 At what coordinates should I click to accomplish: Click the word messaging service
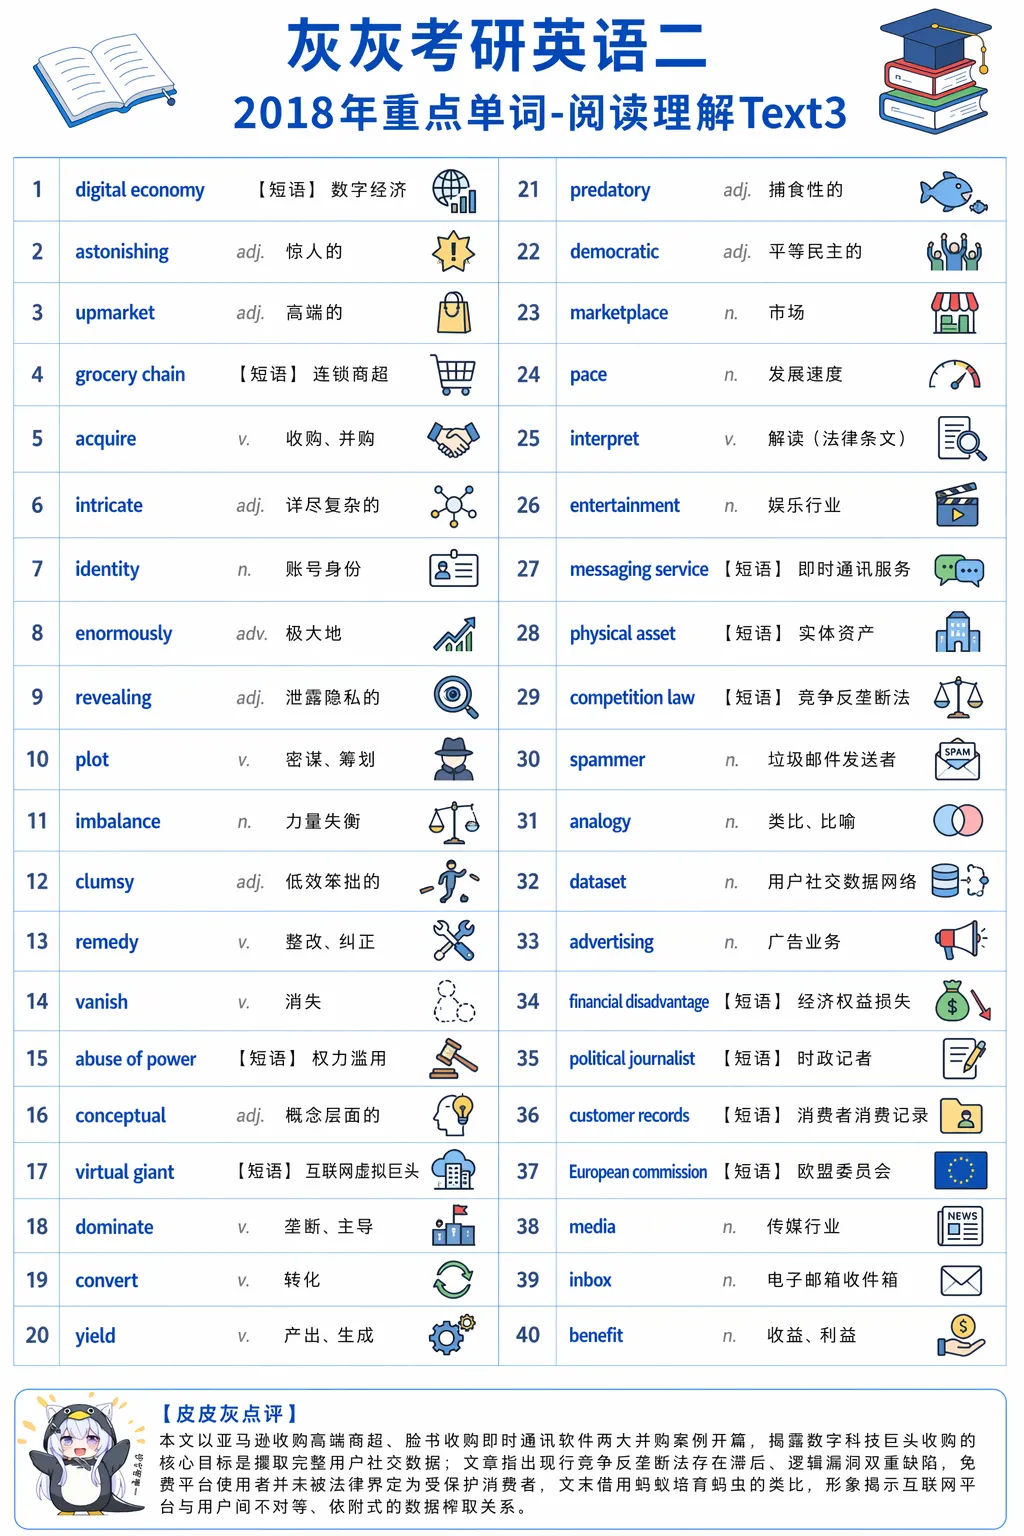(x=639, y=570)
